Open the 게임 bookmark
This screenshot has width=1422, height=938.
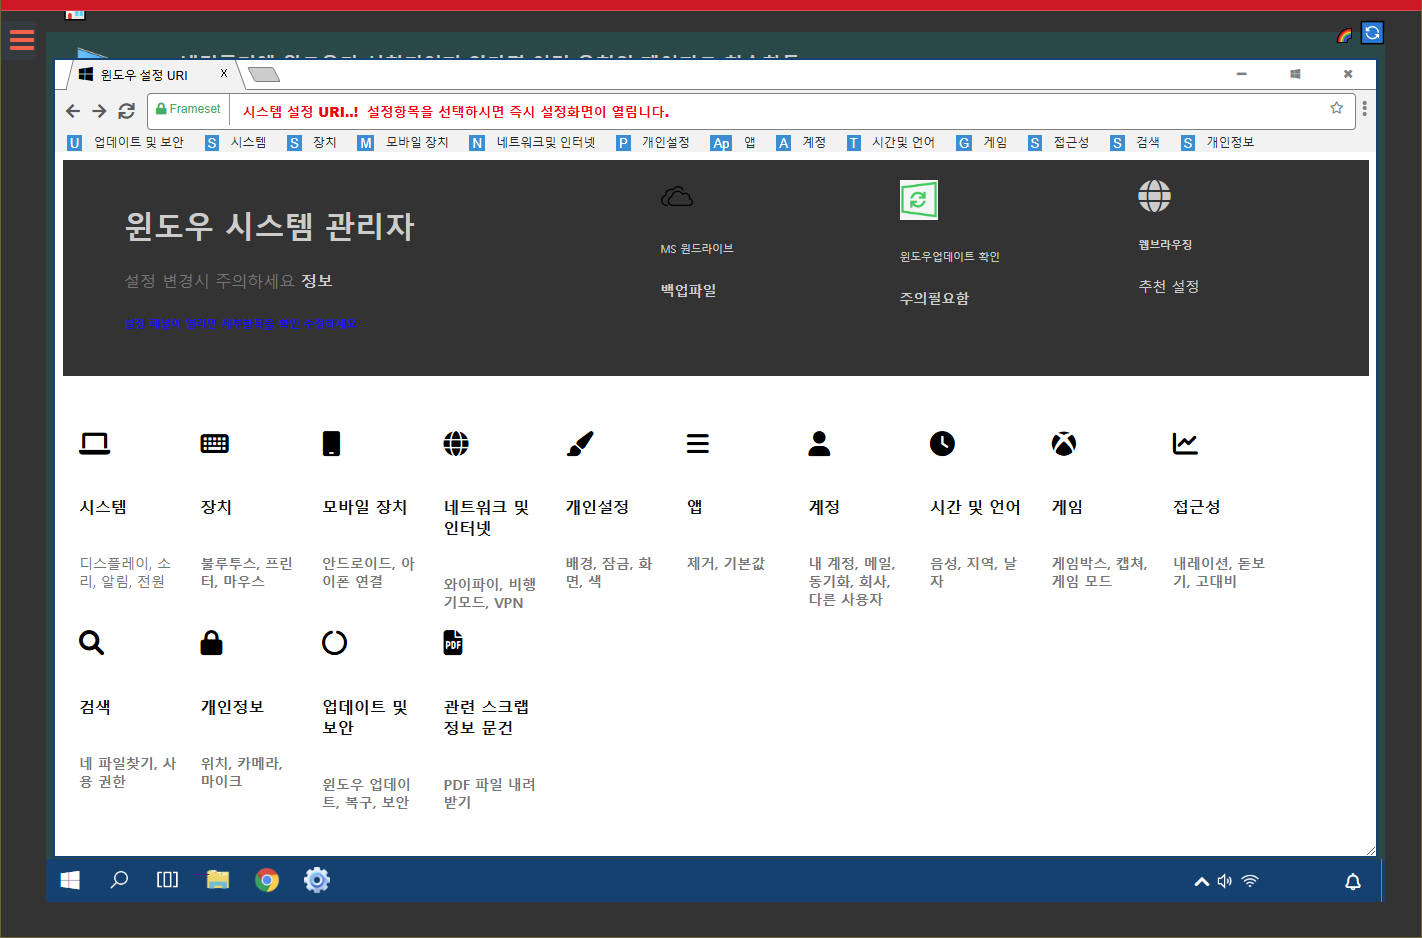pyautogui.click(x=982, y=143)
